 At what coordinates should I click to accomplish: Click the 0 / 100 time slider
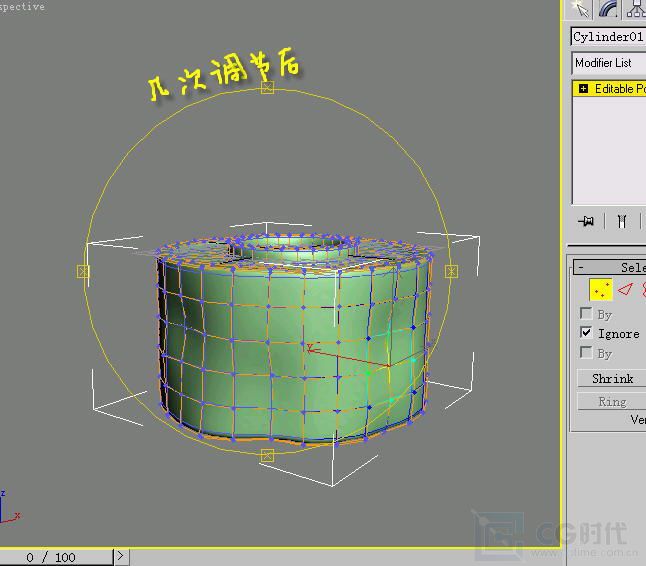point(56,558)
